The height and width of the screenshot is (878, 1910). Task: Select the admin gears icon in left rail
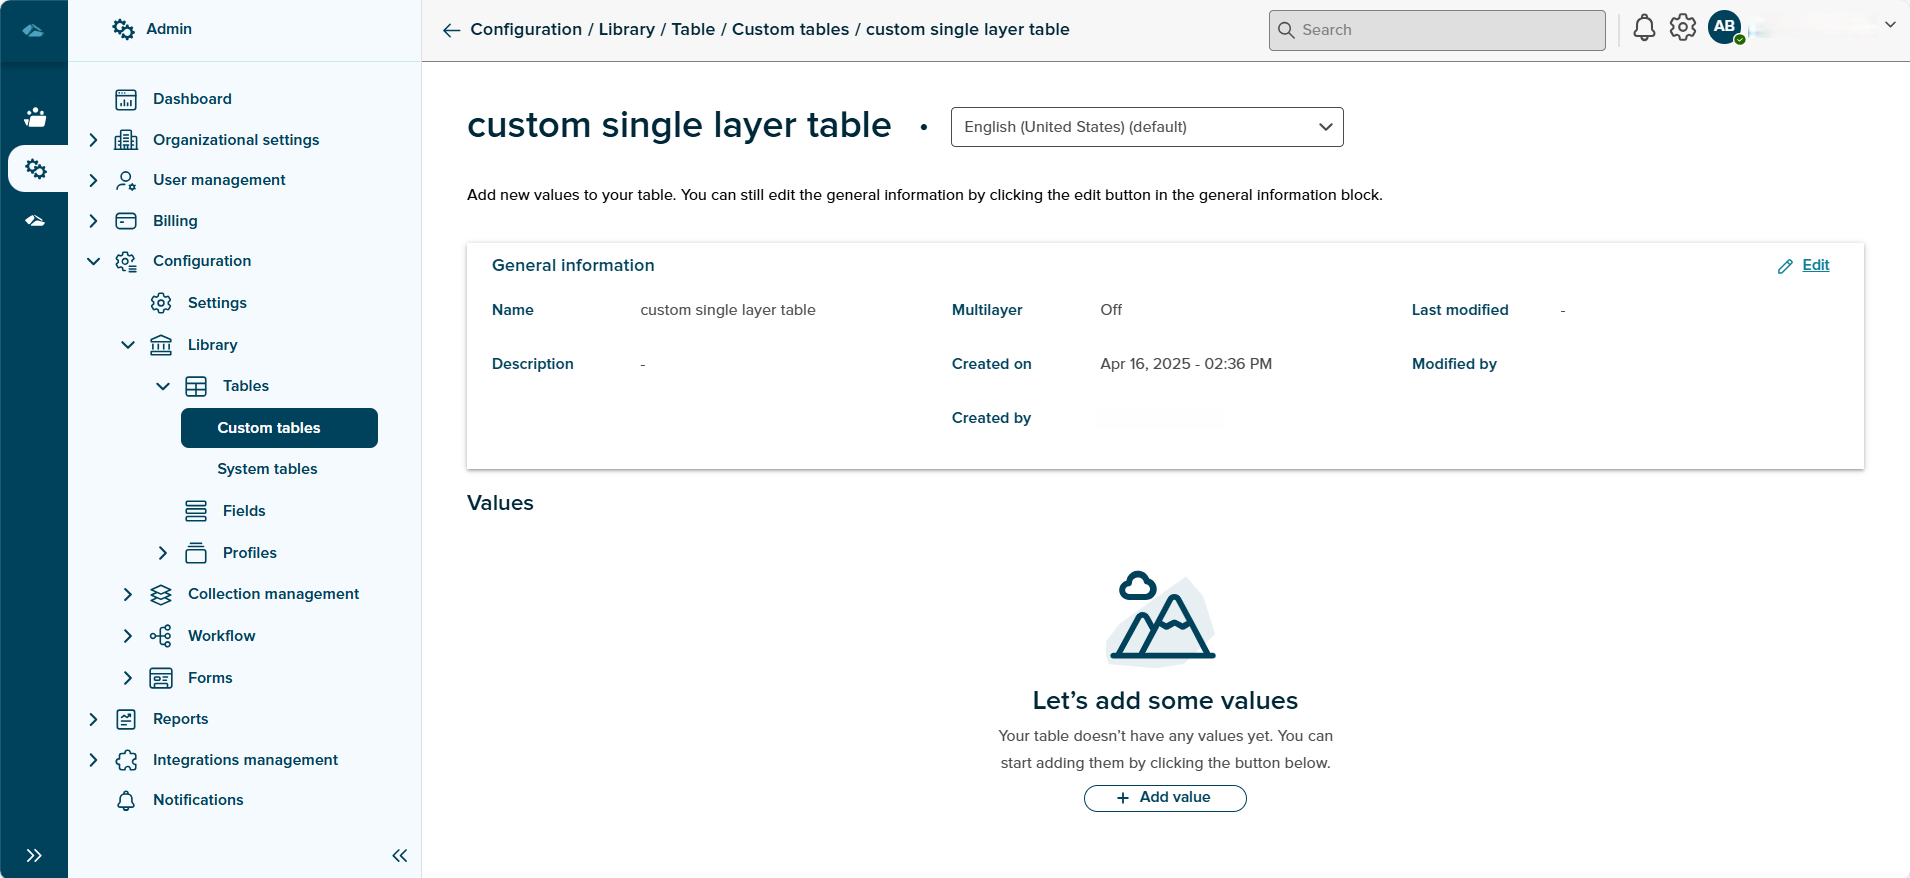(x=36, y=169)
